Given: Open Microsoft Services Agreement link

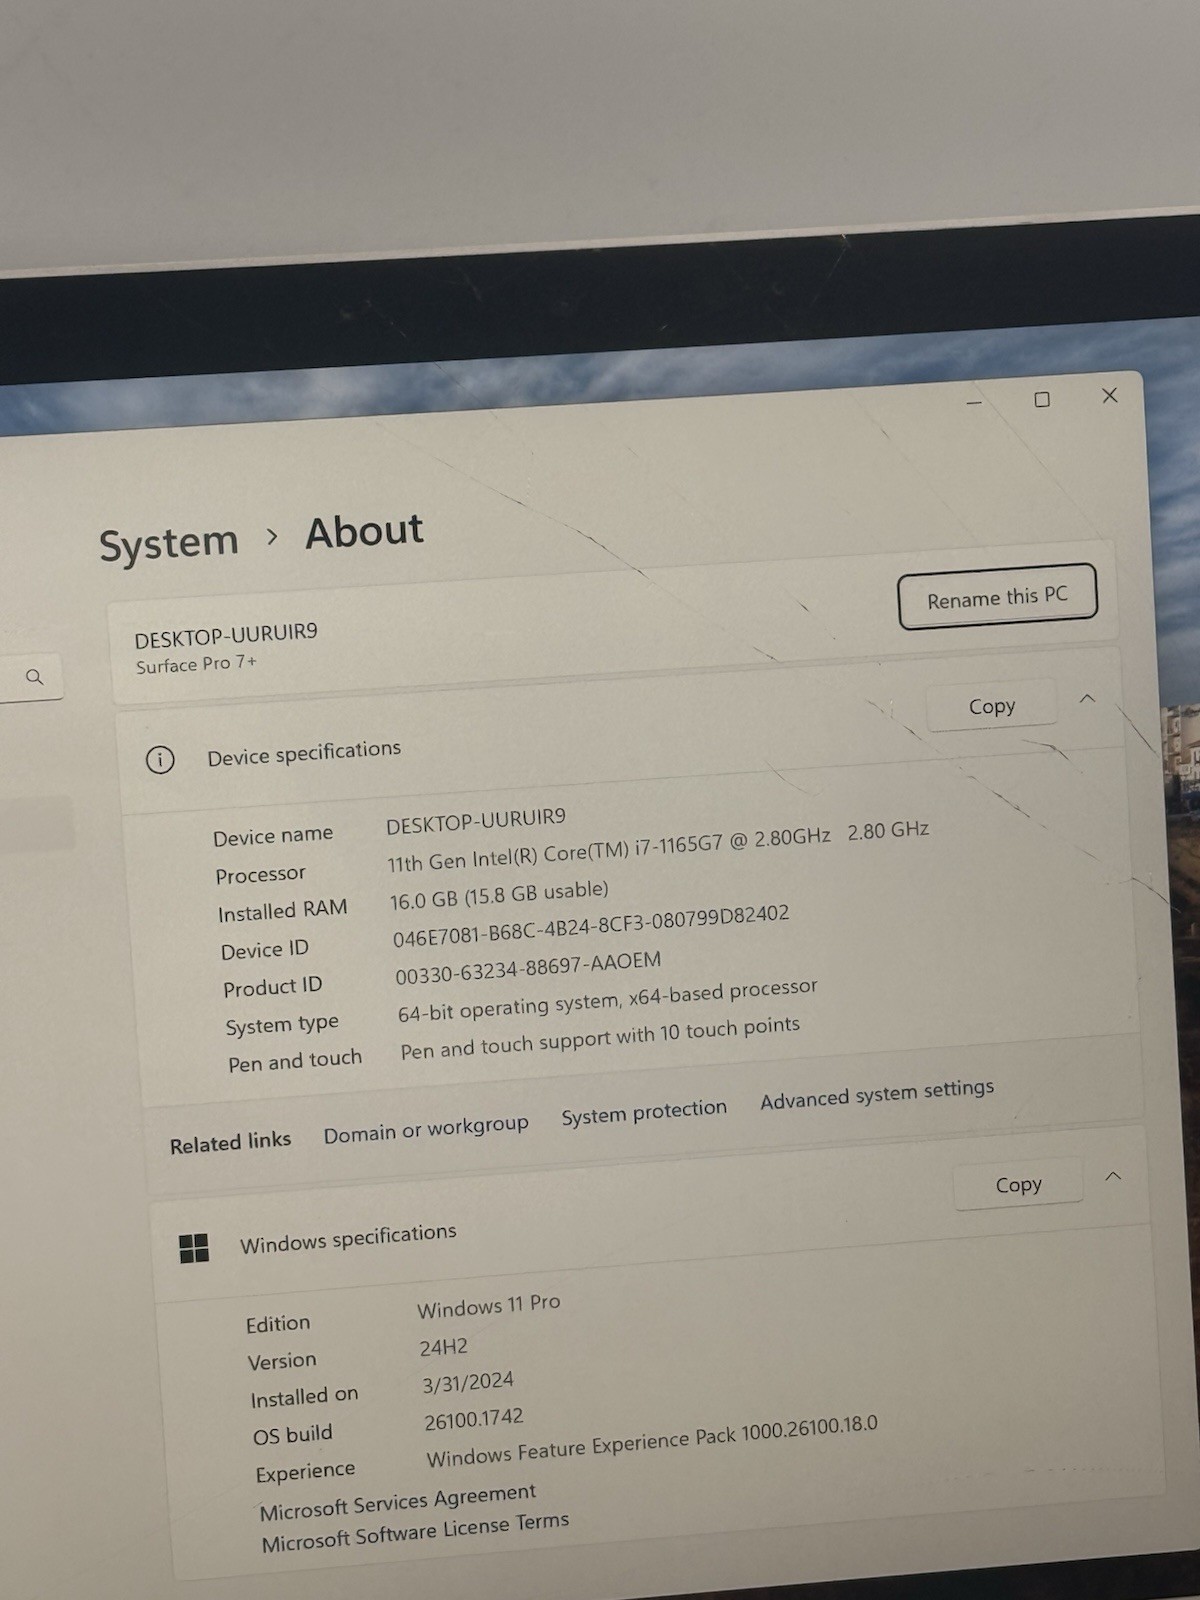Looking at the screenshot, I should (398, 1503).
